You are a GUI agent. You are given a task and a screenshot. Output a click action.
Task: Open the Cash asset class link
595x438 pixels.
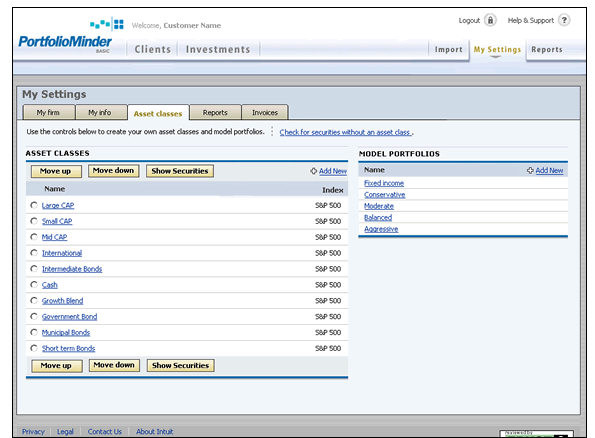click(x=50, y=285)
